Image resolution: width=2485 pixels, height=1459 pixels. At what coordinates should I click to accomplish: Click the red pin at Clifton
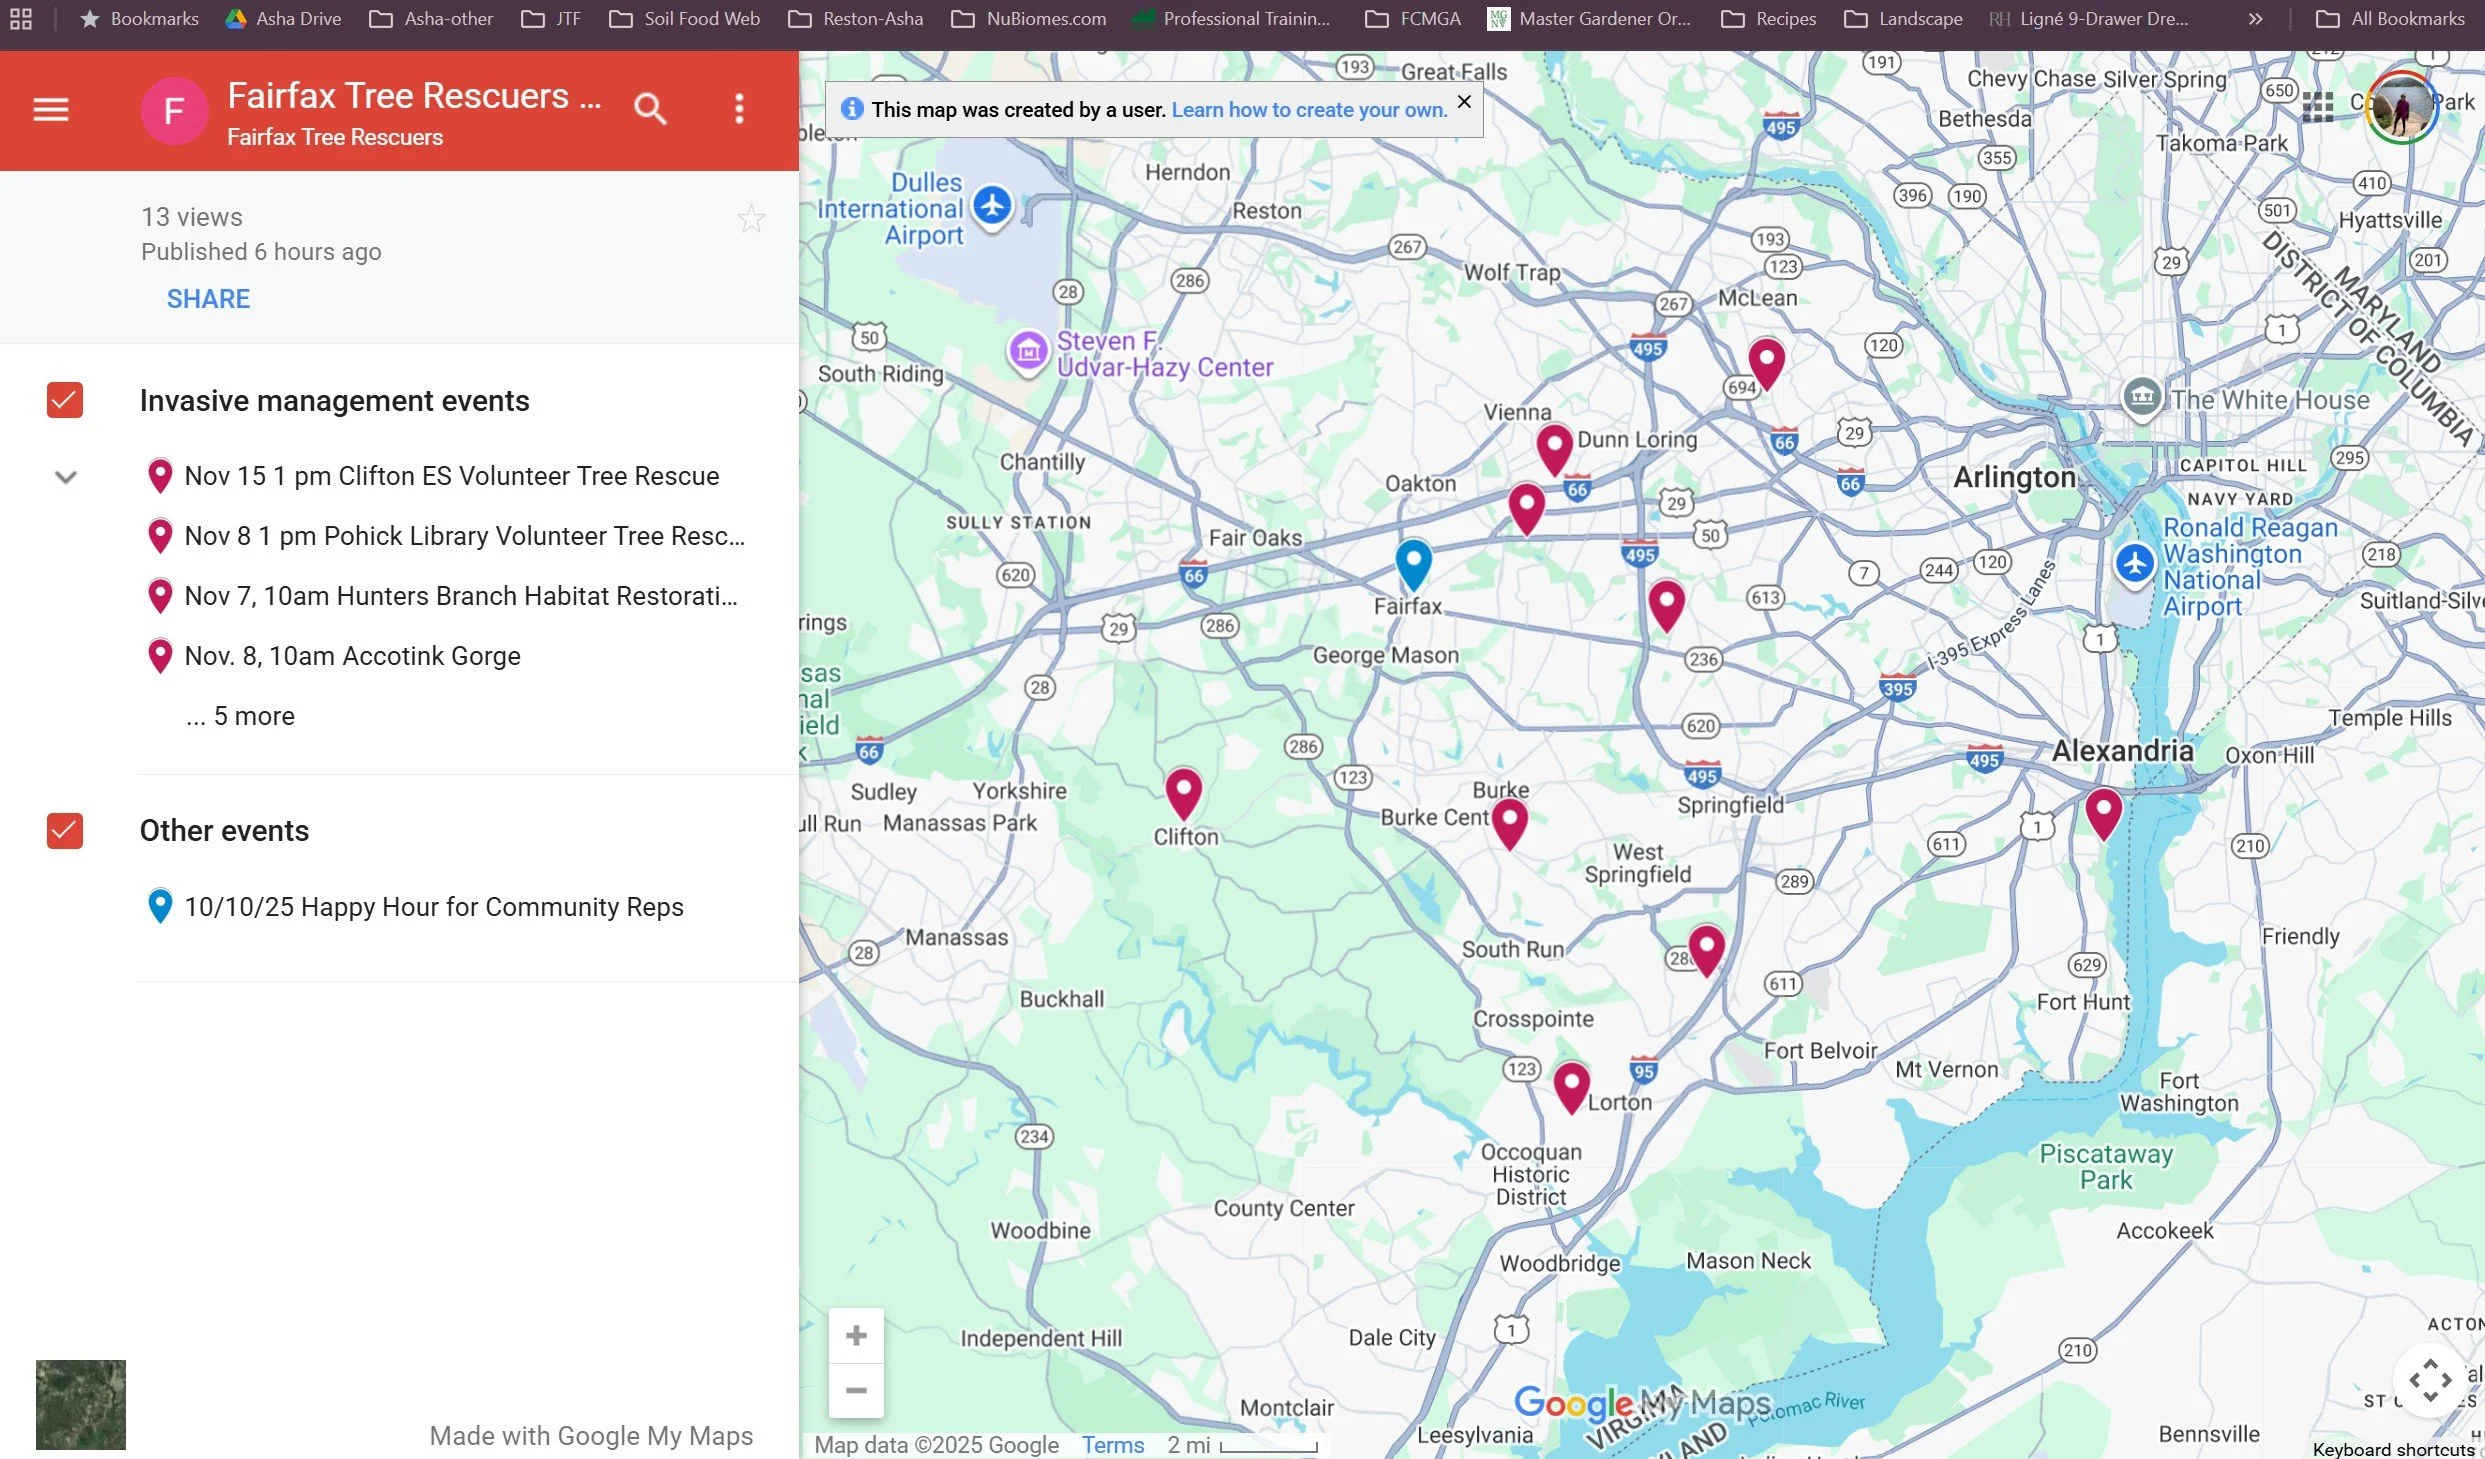(1183, 791)
